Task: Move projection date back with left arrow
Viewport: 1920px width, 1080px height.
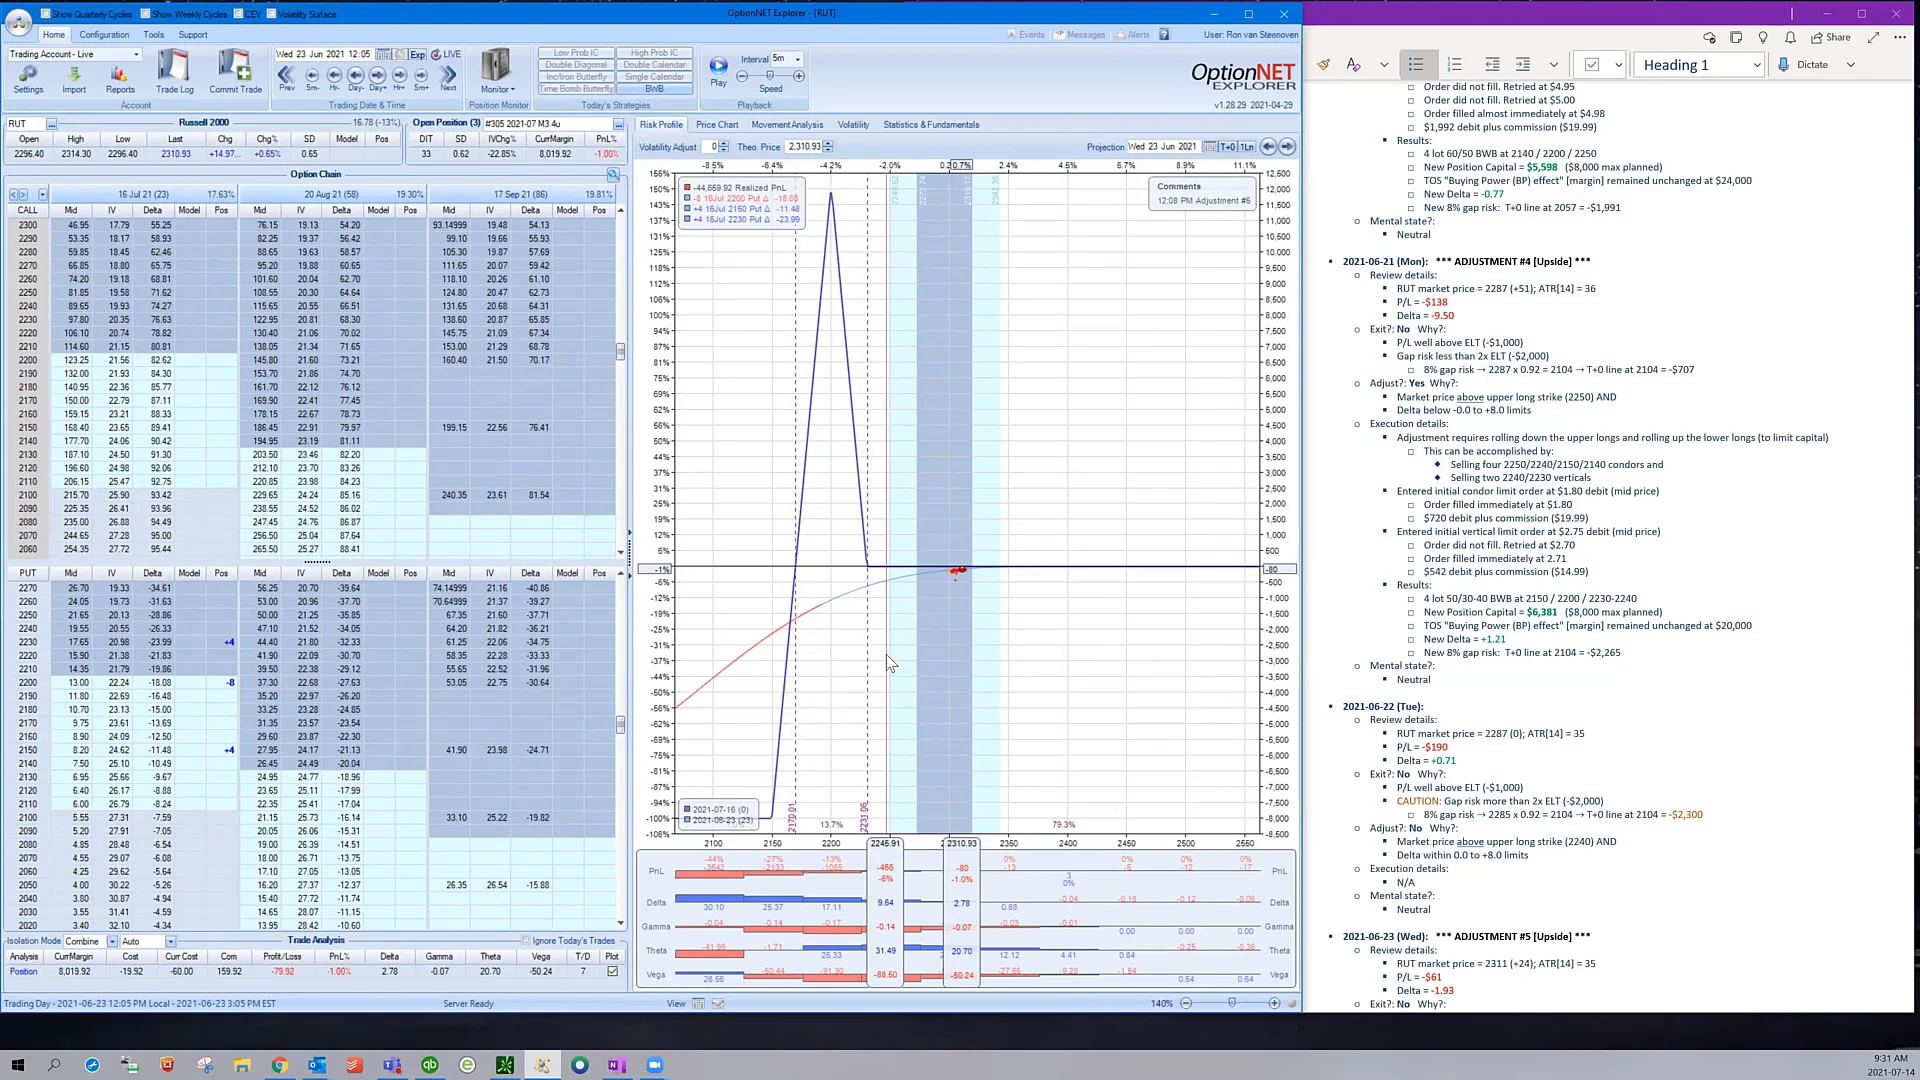Action: (x=1268, y=147)
